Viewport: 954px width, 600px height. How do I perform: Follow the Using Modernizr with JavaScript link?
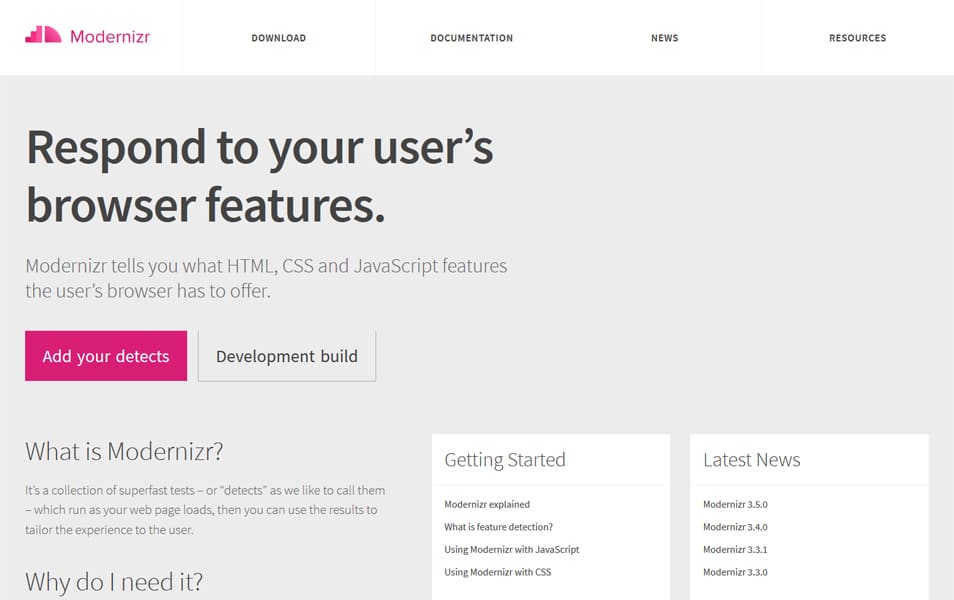pyautogui.click(x=511, y=550)
